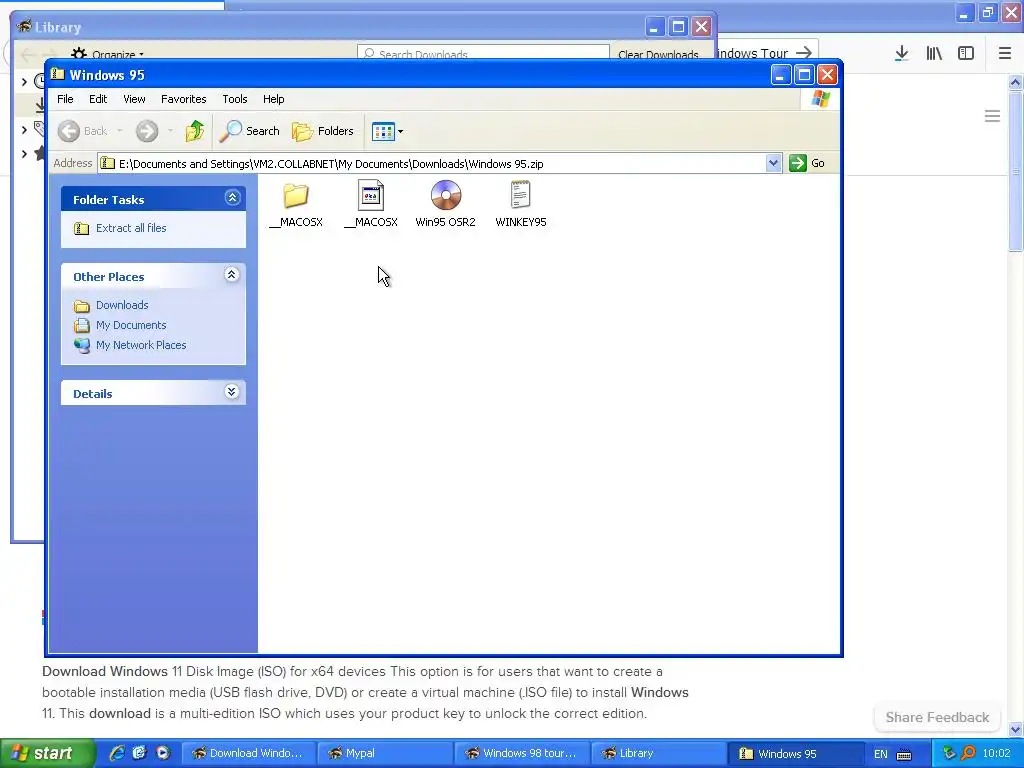Open the Views dropdown button

click(387, 131)
